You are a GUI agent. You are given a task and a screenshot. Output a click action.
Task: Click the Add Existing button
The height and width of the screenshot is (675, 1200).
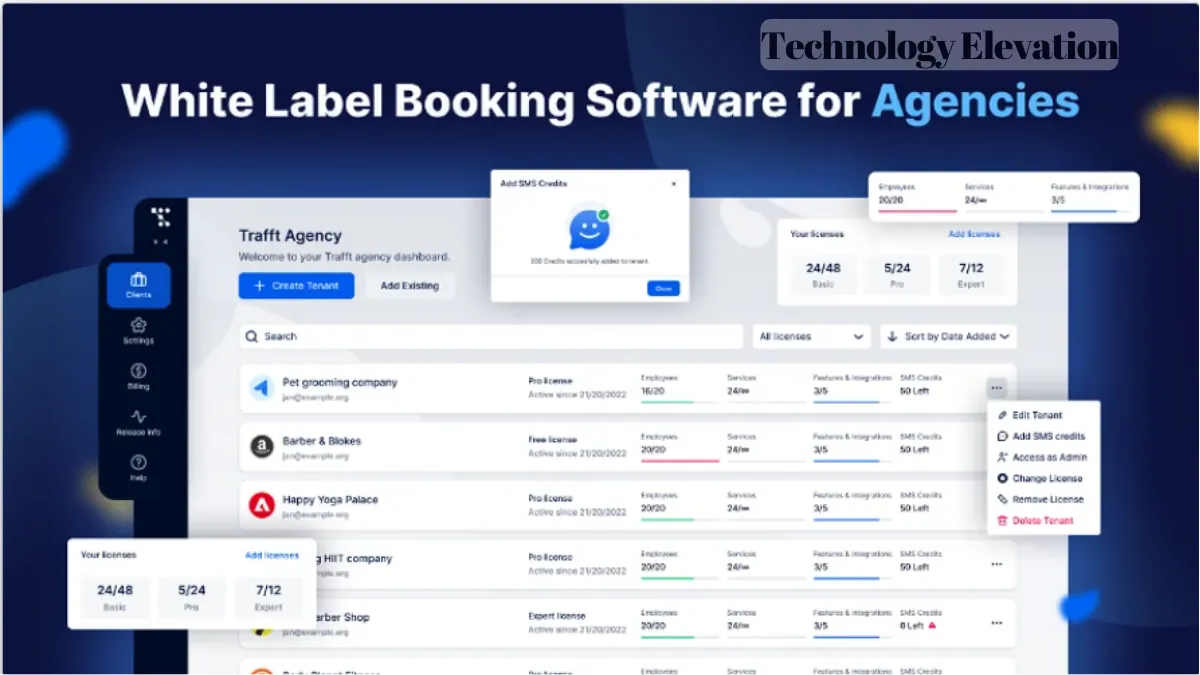point(409,286)
